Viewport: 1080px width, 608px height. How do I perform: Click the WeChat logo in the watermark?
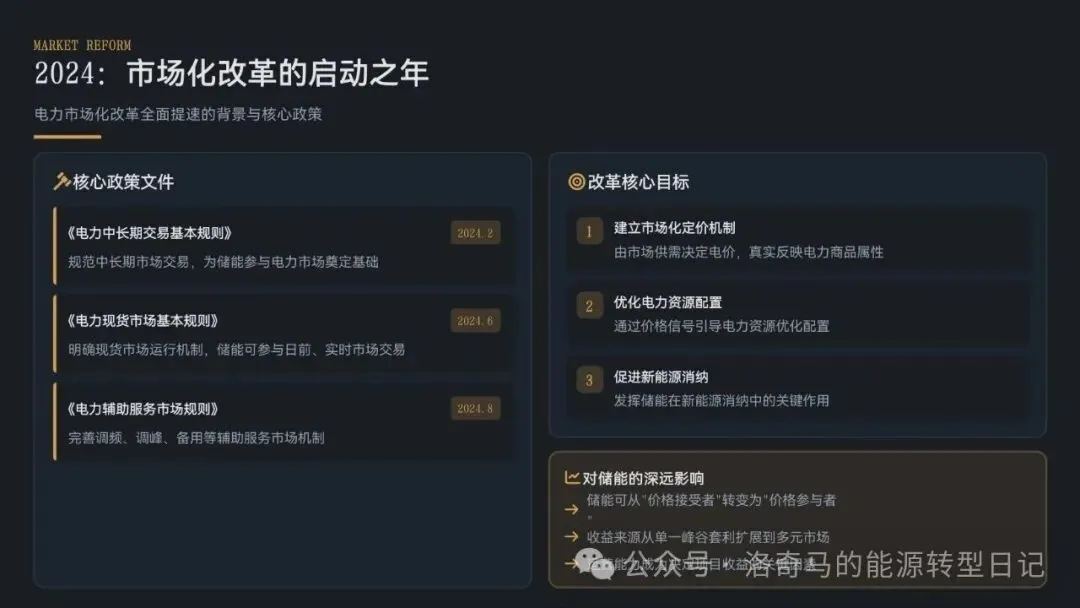(594, 564)
